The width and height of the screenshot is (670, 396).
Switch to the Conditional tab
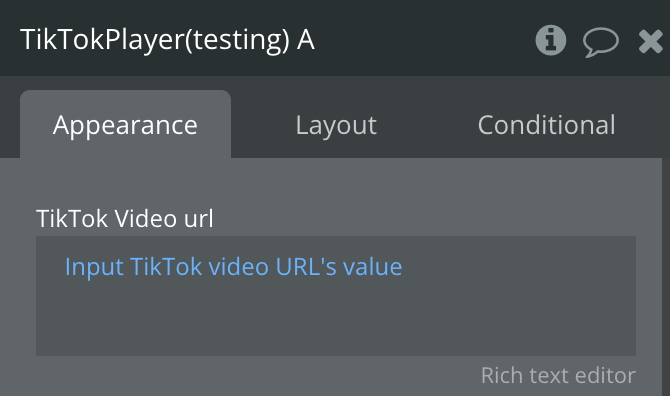pyautogui.click(x=547, y=125)
